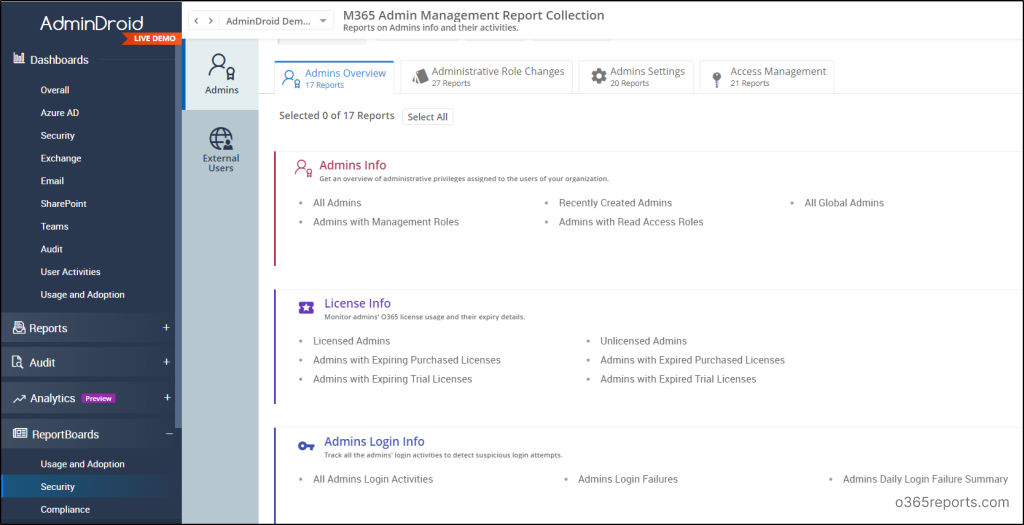Open Admins with Expiring Purchased Licenses

coord(407,360)
